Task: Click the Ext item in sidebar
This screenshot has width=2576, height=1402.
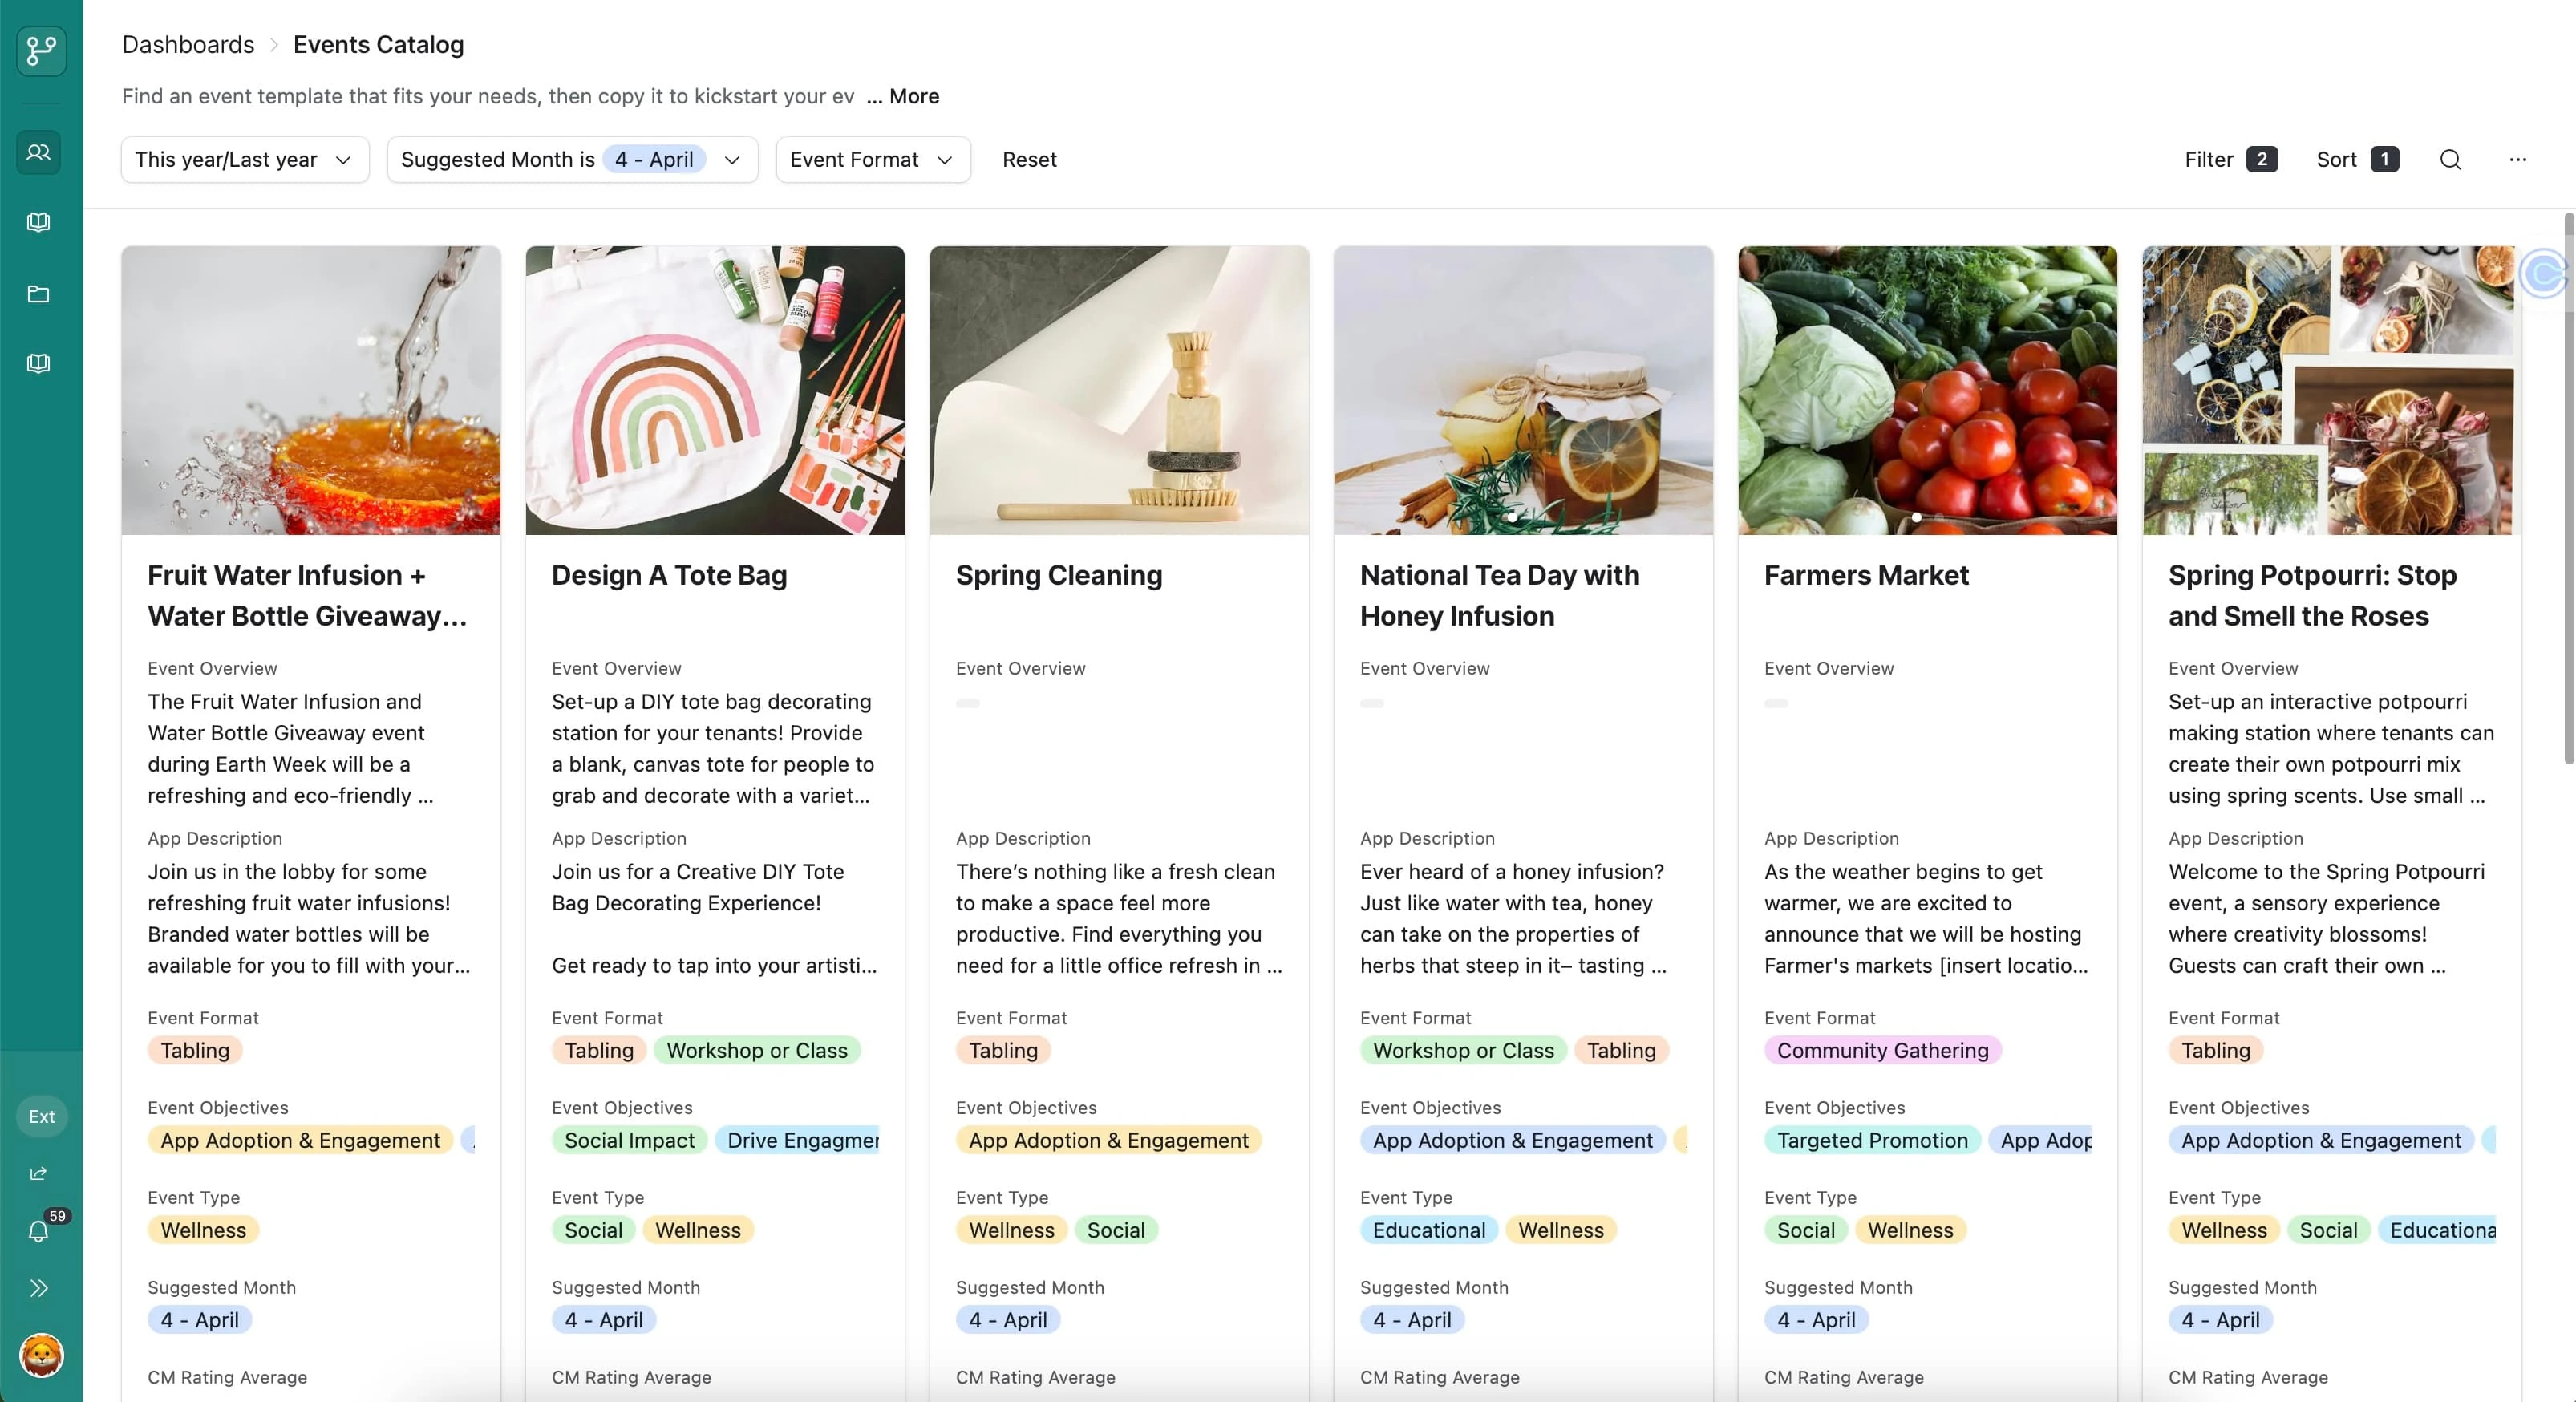Action: pos(41,1116)
